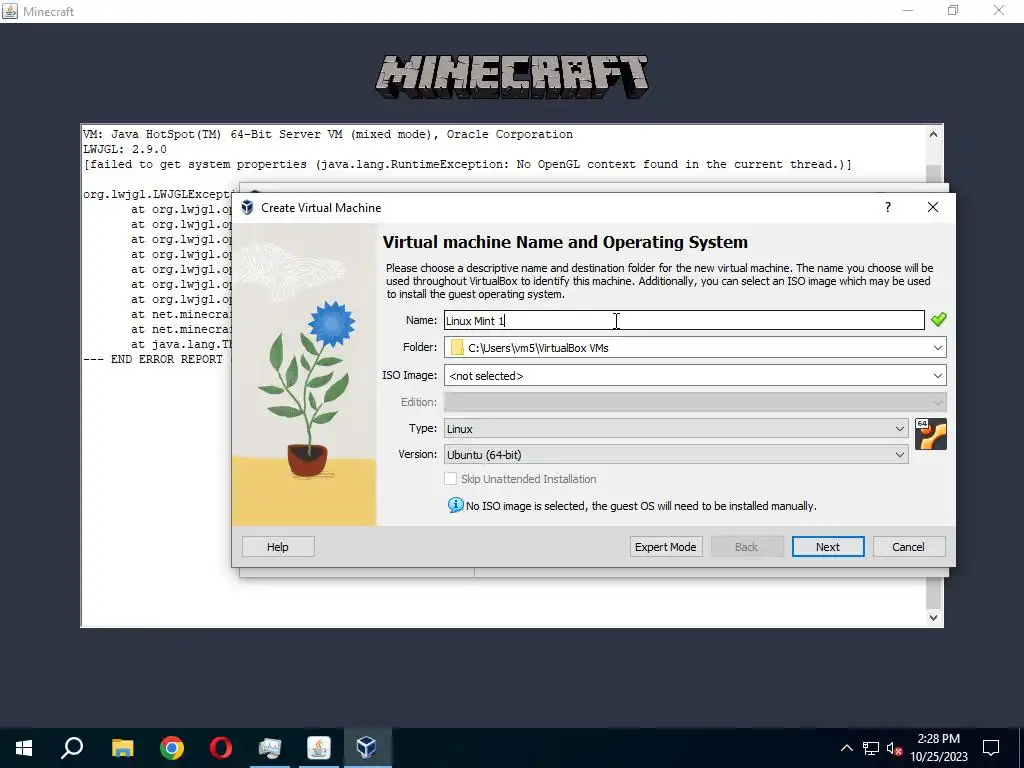The width and height of the screenshot is (1024, 768).
Task: Click the yellow folder icon in Folder field
Action: [457, 348]
